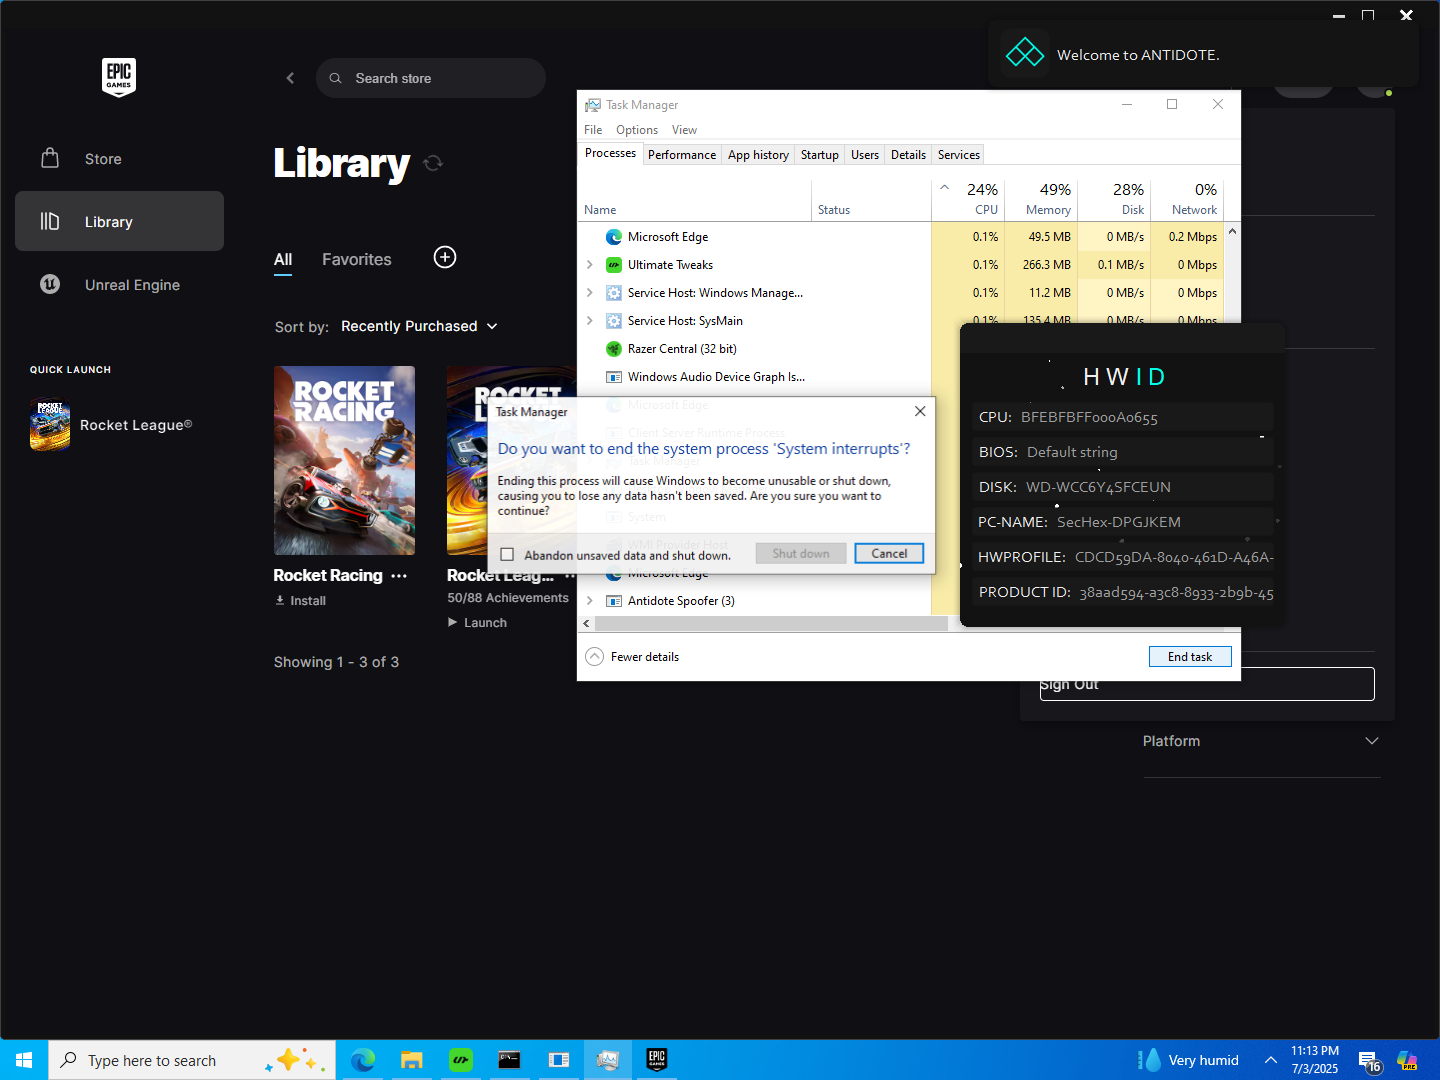Sort processes by Disk column
Screen dimensions: 1440x1080
(x=1114, y=199)
